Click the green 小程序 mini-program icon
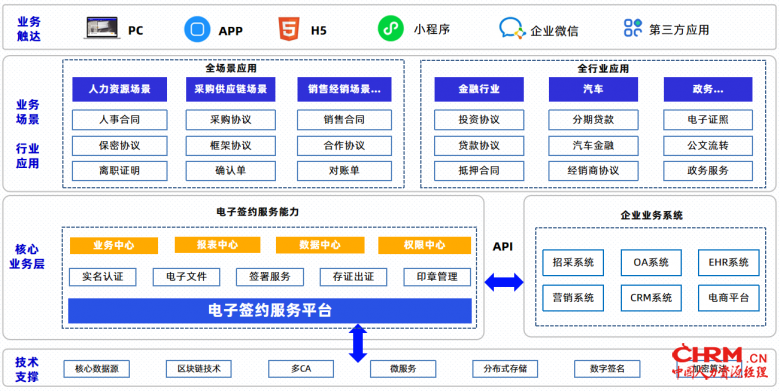This screenshot has height=391, width=780. point(390,28)
